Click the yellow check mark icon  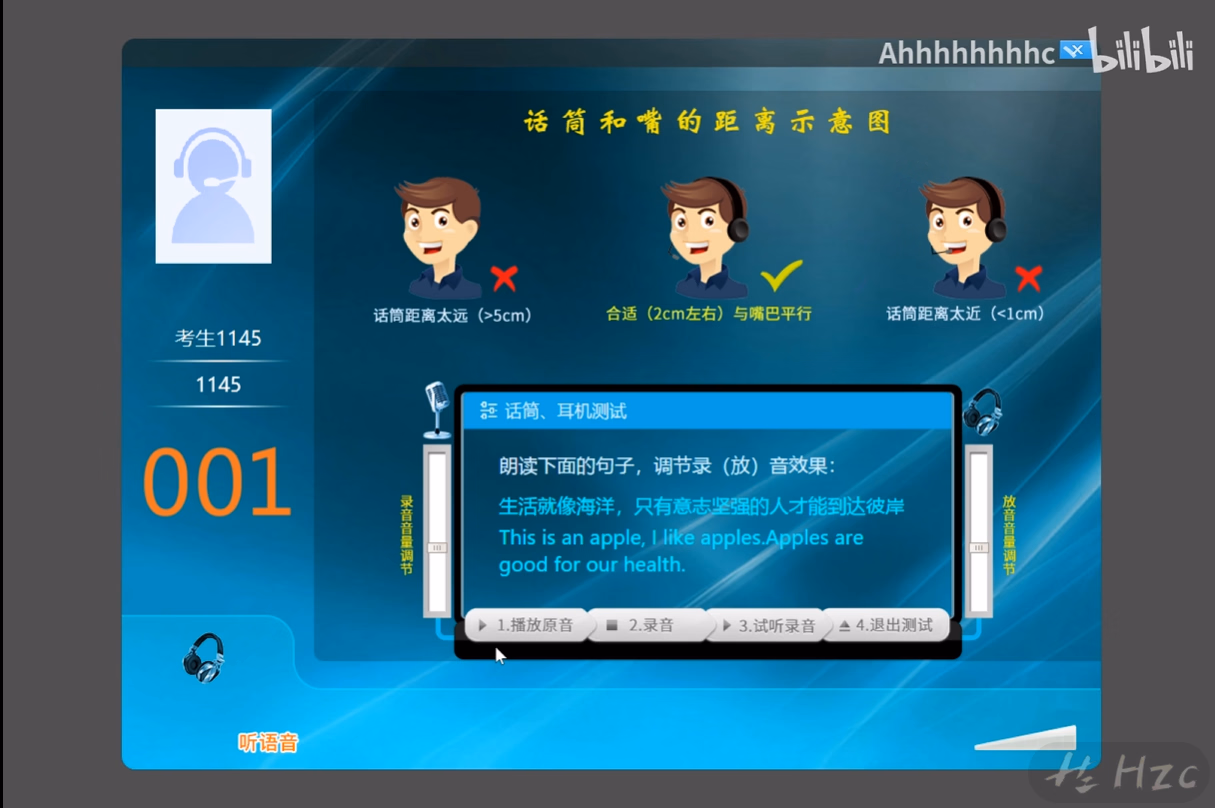pyautogui.click(x=781, y=275)
